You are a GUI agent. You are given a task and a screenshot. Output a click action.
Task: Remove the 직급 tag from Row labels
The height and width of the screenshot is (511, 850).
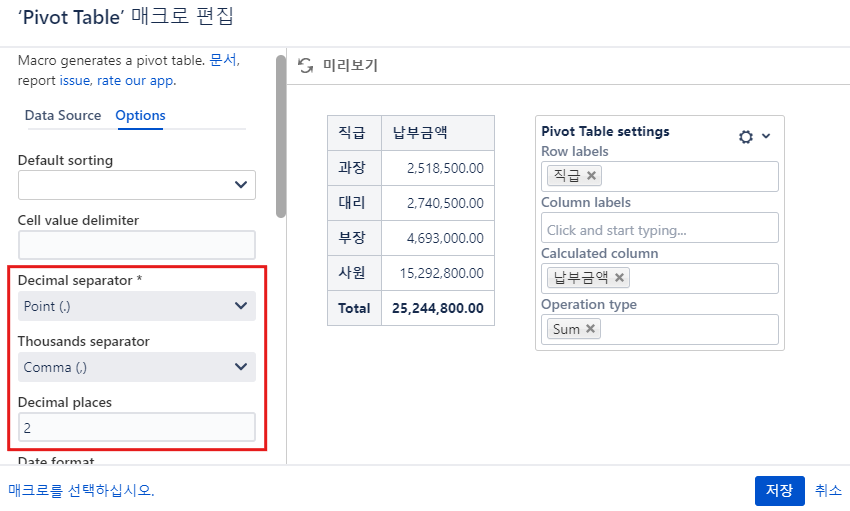point(592,176)
